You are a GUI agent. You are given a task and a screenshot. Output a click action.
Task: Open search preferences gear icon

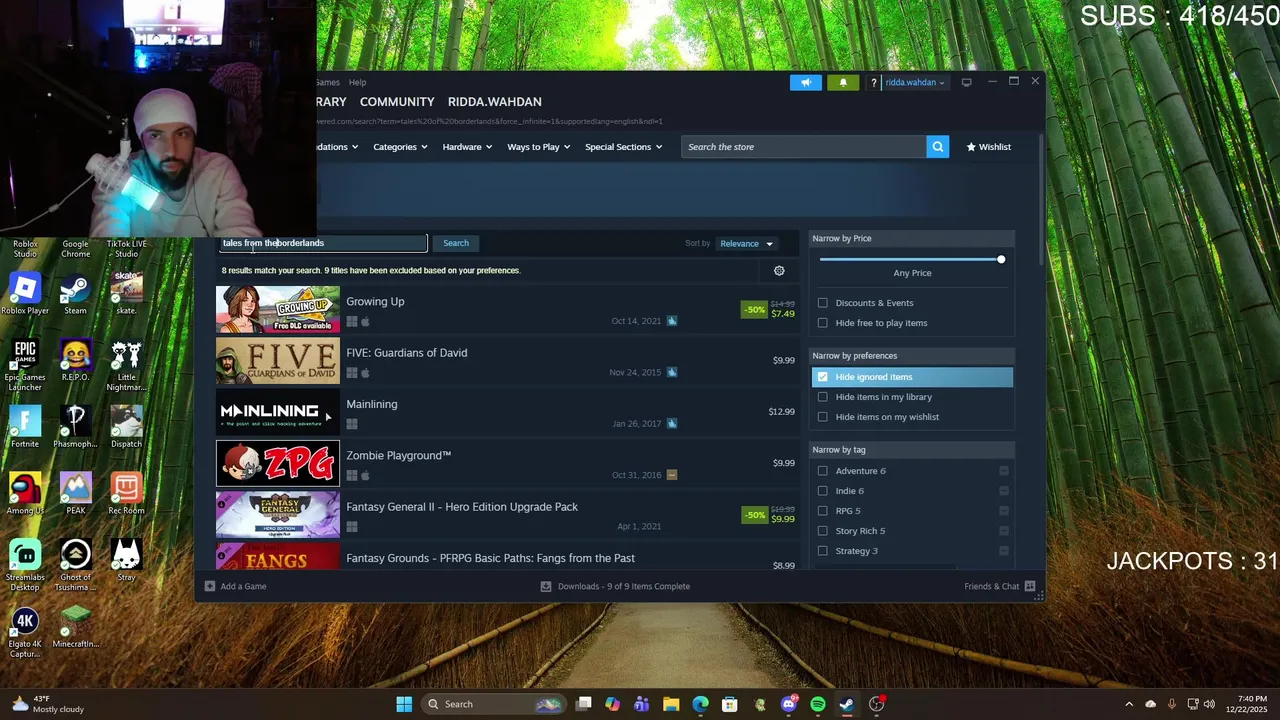pyautogui.click(x=779, y=270)
